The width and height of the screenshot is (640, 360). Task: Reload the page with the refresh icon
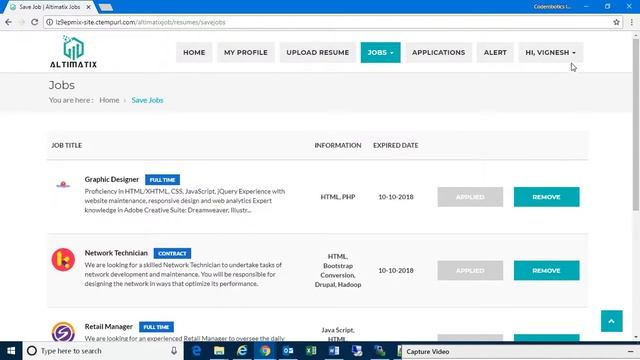coord(35,22)
